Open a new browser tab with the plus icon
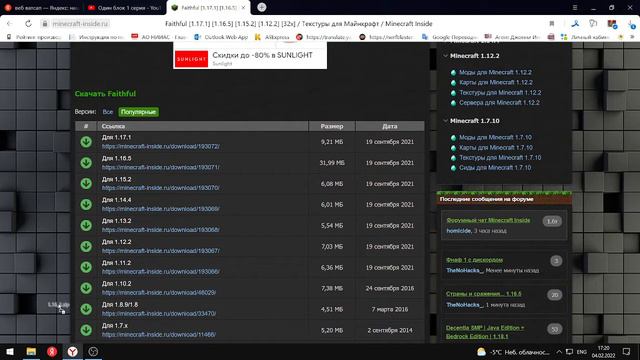 pyautogui.click(x=262, y=7)
